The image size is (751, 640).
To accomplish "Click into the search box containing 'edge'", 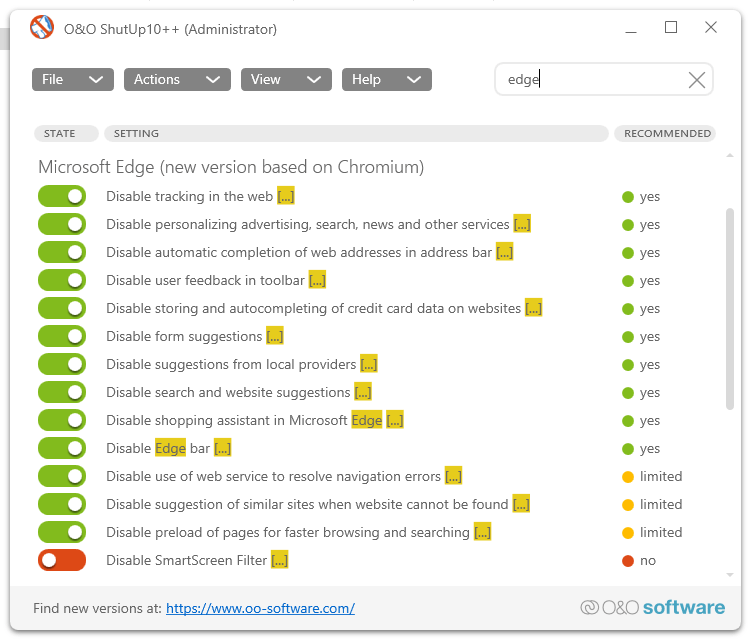I will [x=590, y=80].
